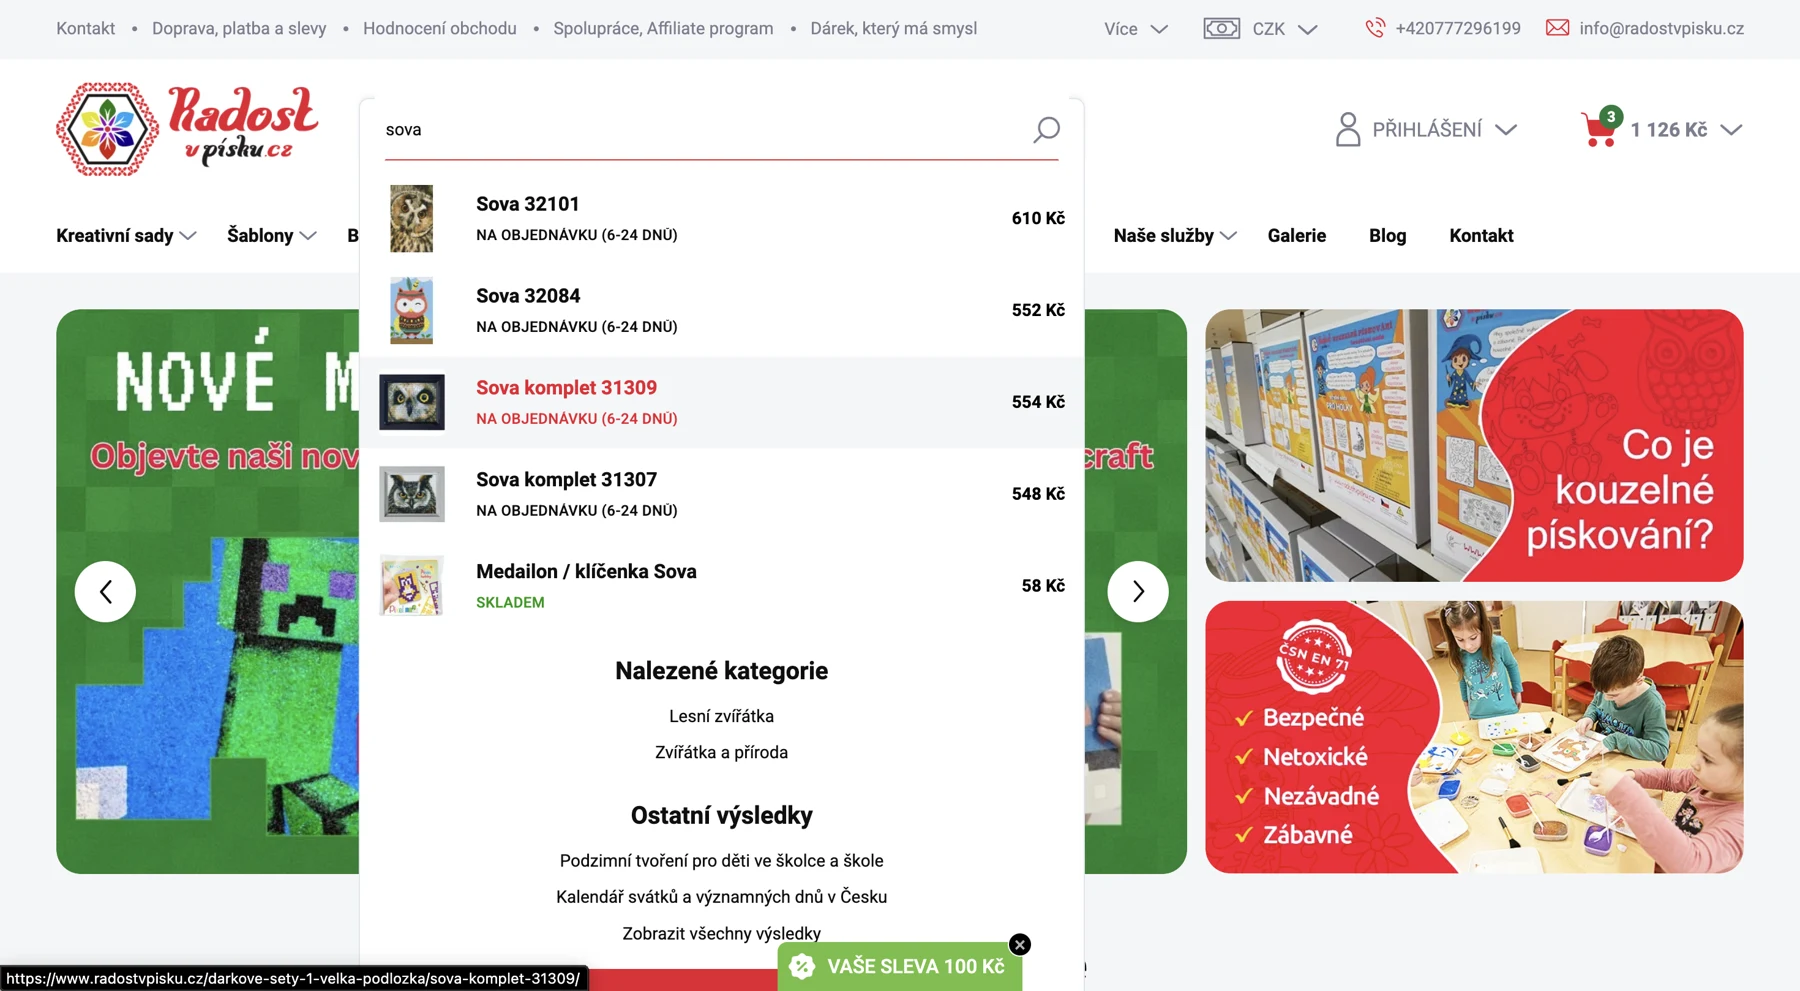This screenshot has width=1800, height=991.
Task: Go to previous banner slide
Action: coord(105,592)
